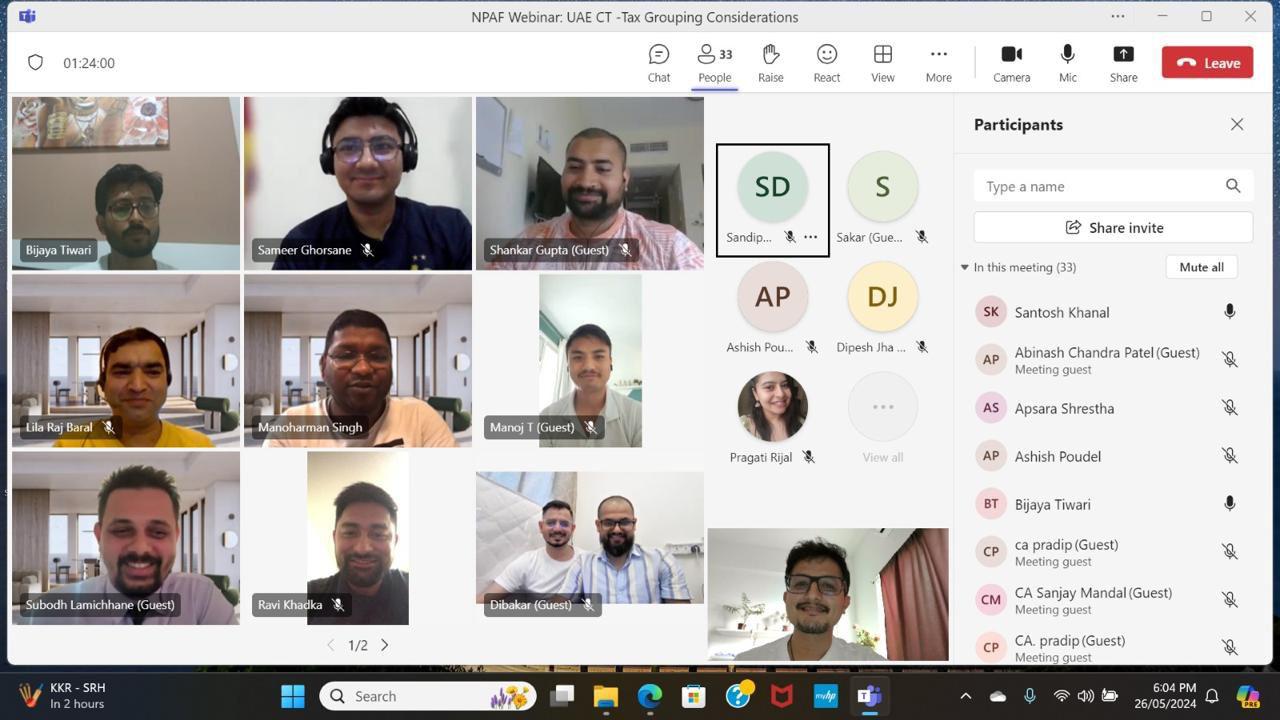This screenshot has height=720, width=1280.
Task: Click the Raise hand icon
Action: [x=770, y=63]
